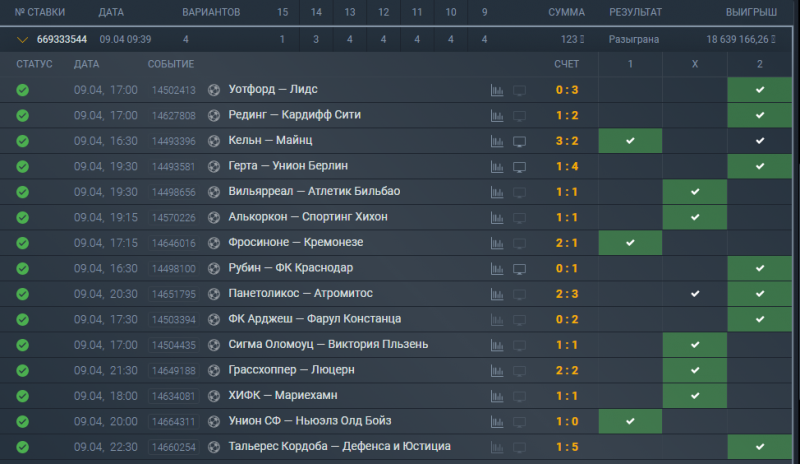Open statistics chart icon for Уотфорд — Лидс
This screenshot has height=464, width=800.
[x=498, y=90]
